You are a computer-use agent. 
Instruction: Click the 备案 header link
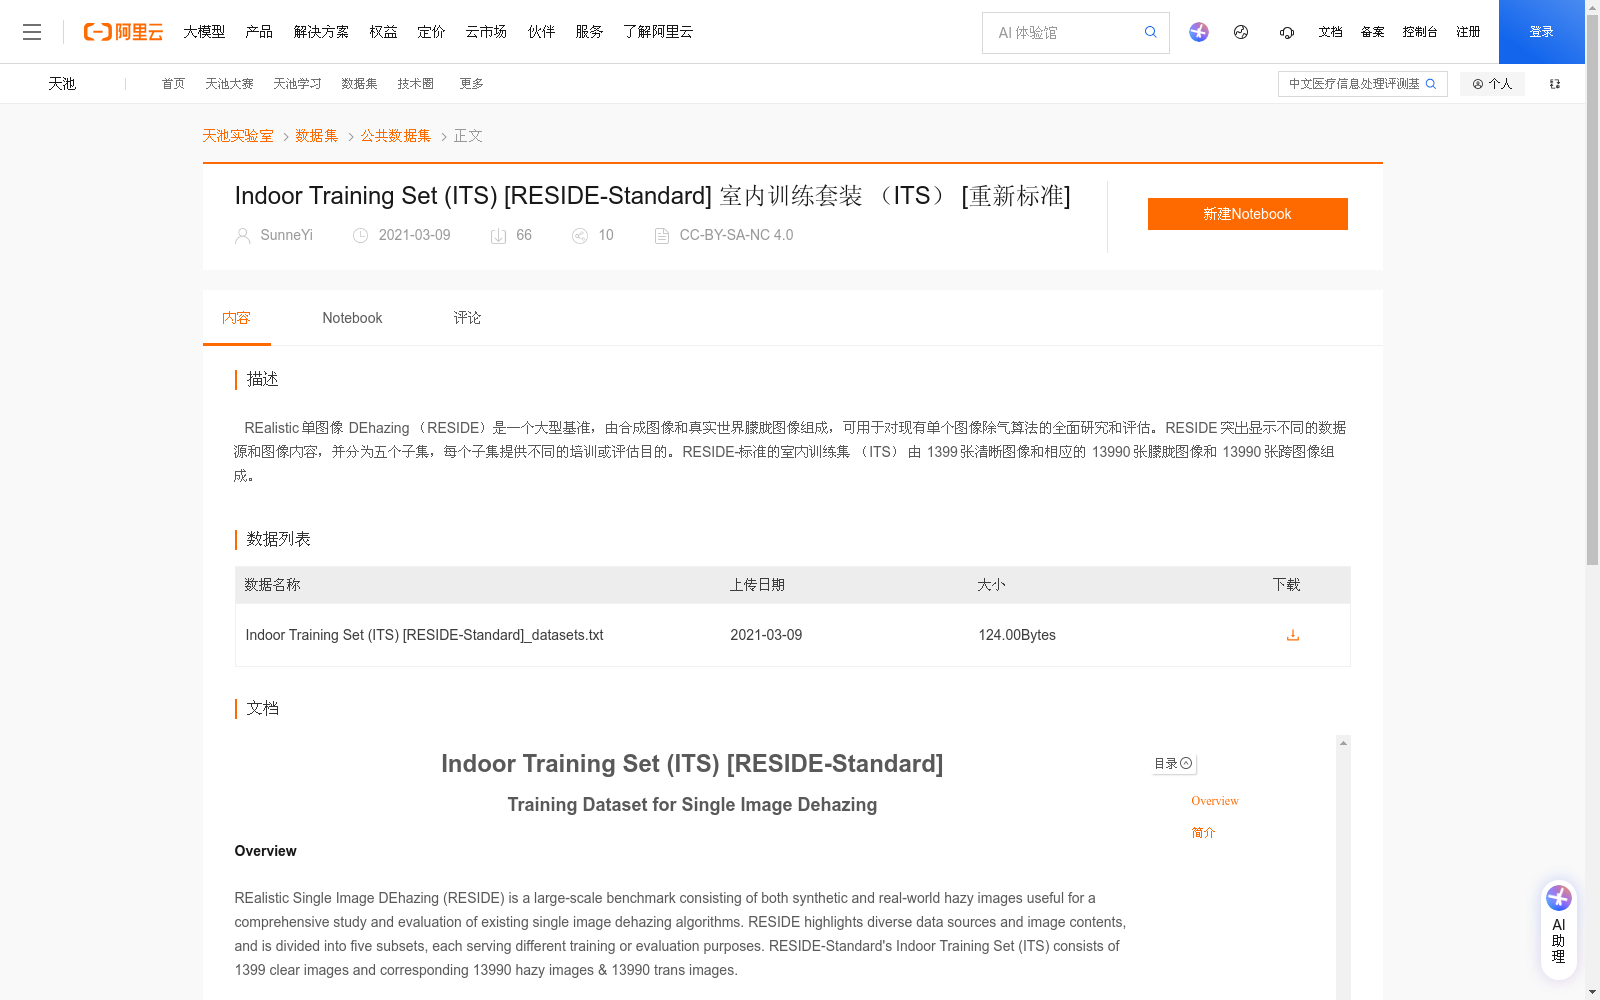(x=1372, y=32)
